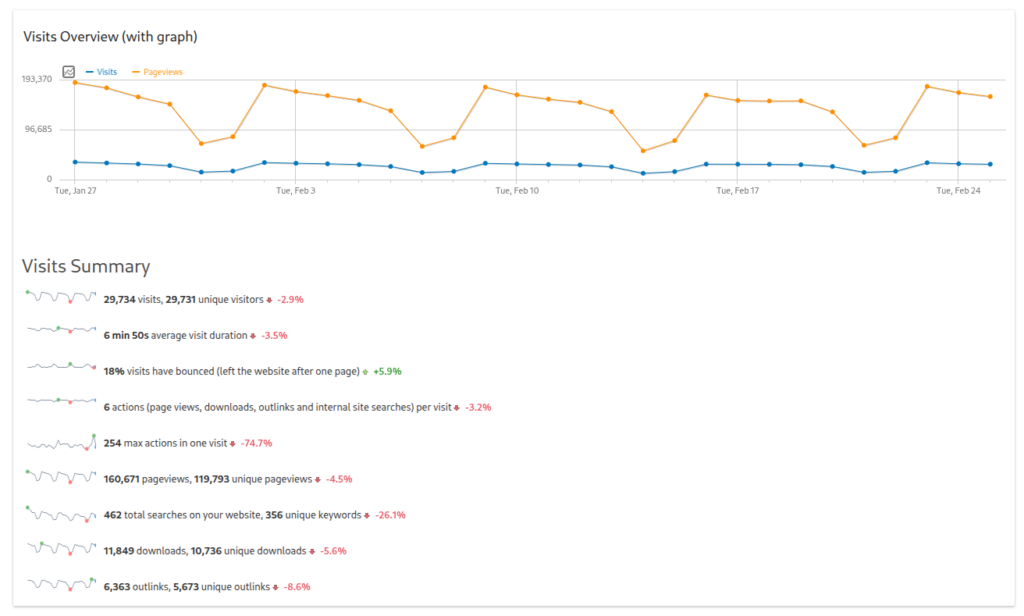Click the outlinks sparkline
Viewport: 1024px width, 616px height.
(60, 586)
